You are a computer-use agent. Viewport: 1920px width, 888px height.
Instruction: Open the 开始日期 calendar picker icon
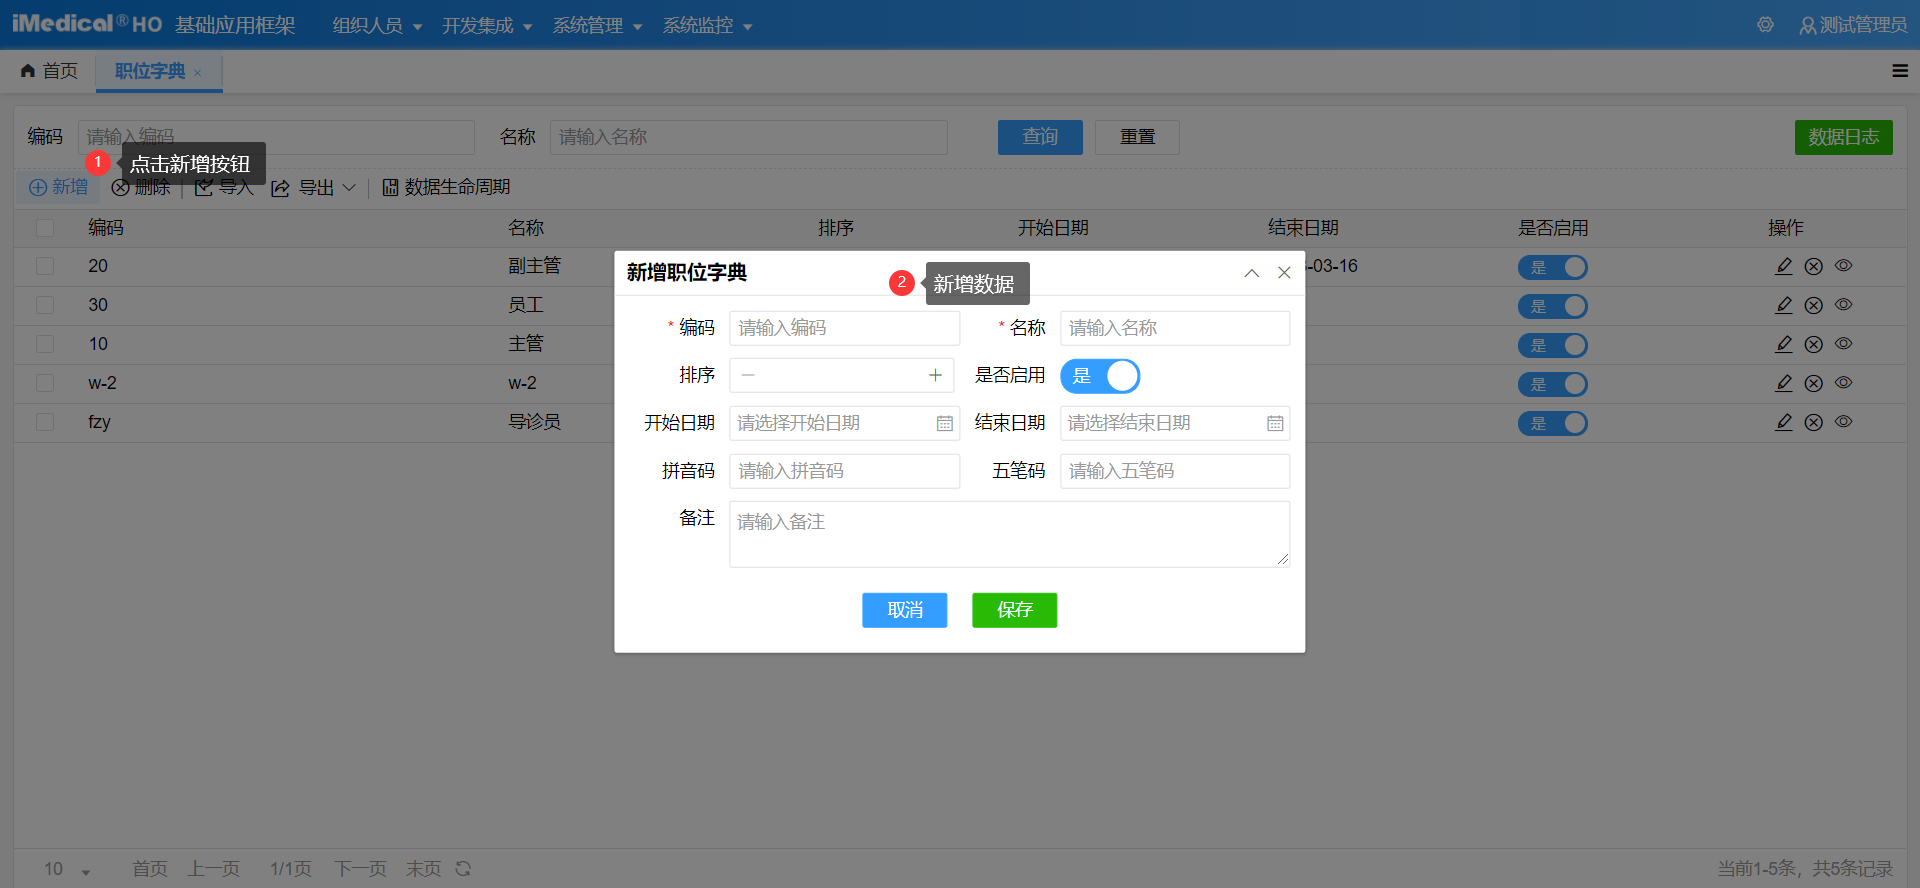pos(944,424)
